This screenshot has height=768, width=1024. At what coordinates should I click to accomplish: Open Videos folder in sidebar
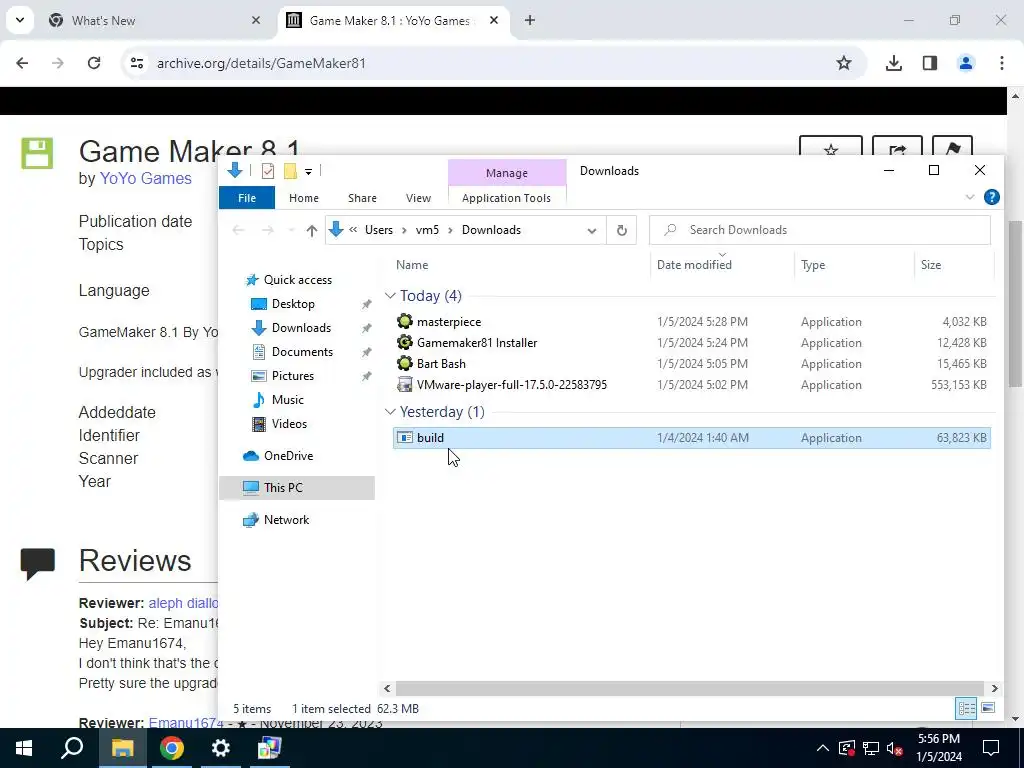[x=289, y=424]
